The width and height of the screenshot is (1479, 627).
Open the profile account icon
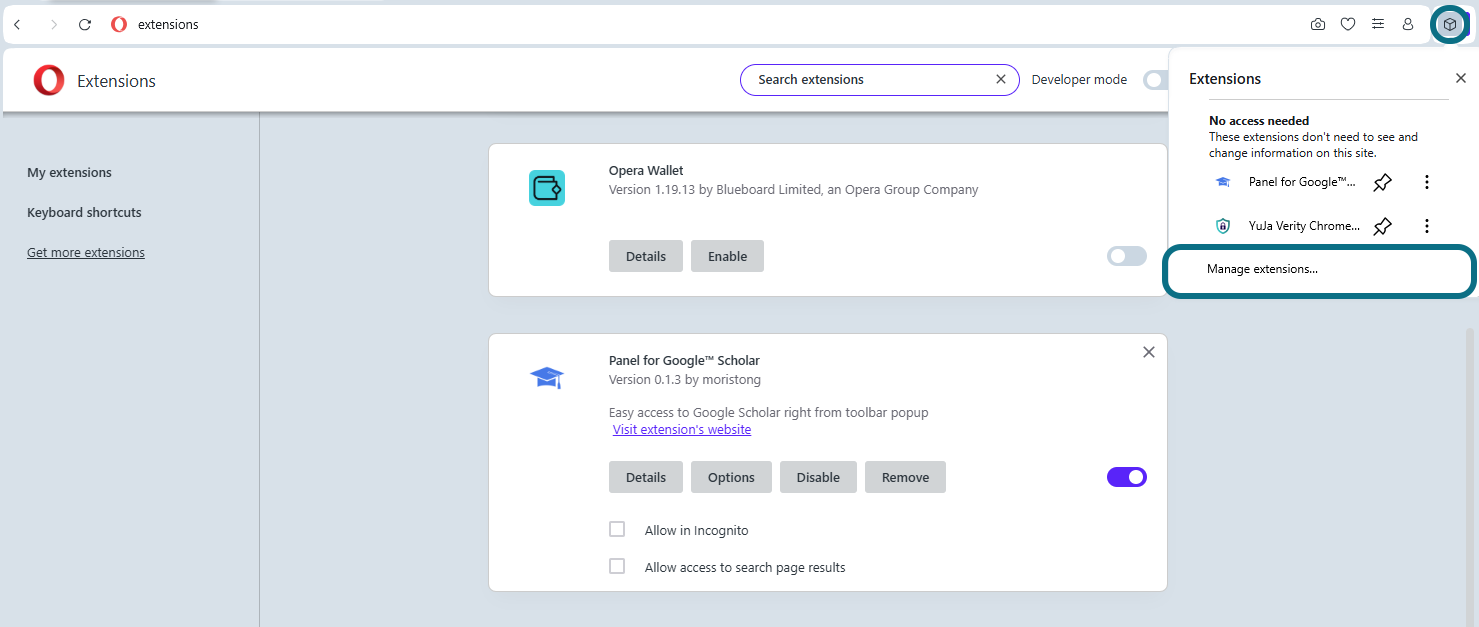[x=1408, y=24]
